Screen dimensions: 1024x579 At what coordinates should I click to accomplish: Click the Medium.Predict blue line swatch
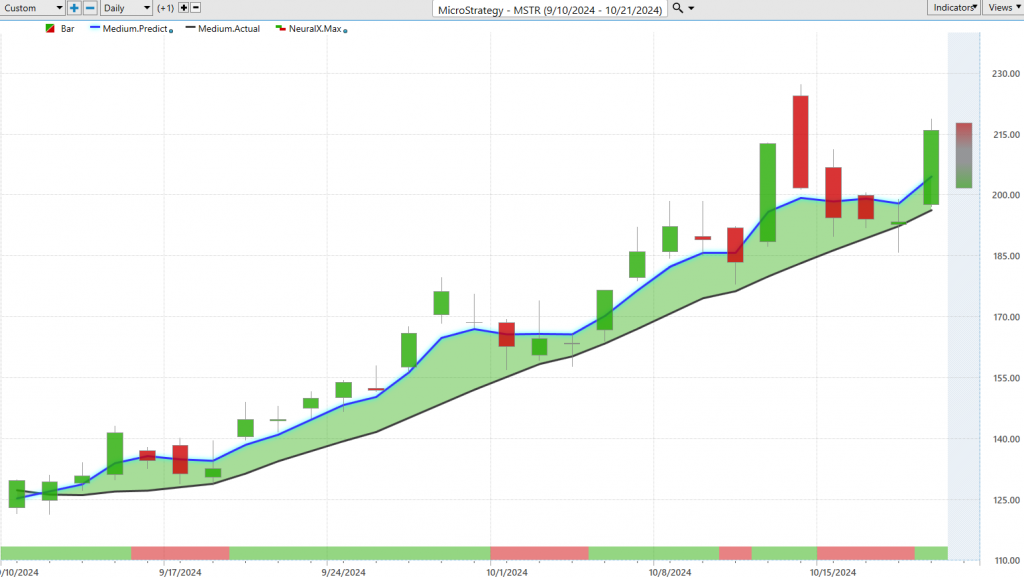[95, 28]
